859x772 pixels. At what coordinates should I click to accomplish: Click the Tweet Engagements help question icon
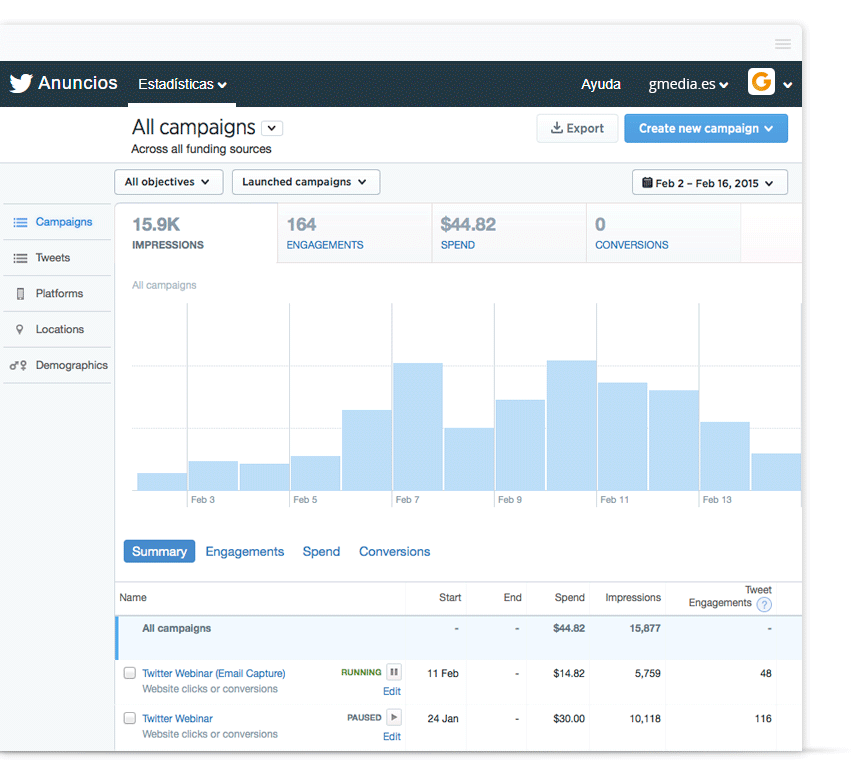764,604
